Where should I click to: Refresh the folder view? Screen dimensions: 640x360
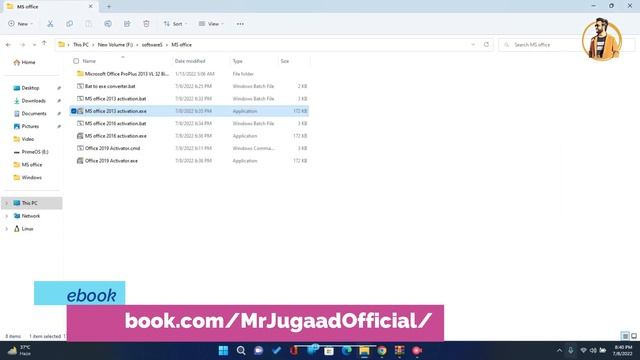[486, 44]
